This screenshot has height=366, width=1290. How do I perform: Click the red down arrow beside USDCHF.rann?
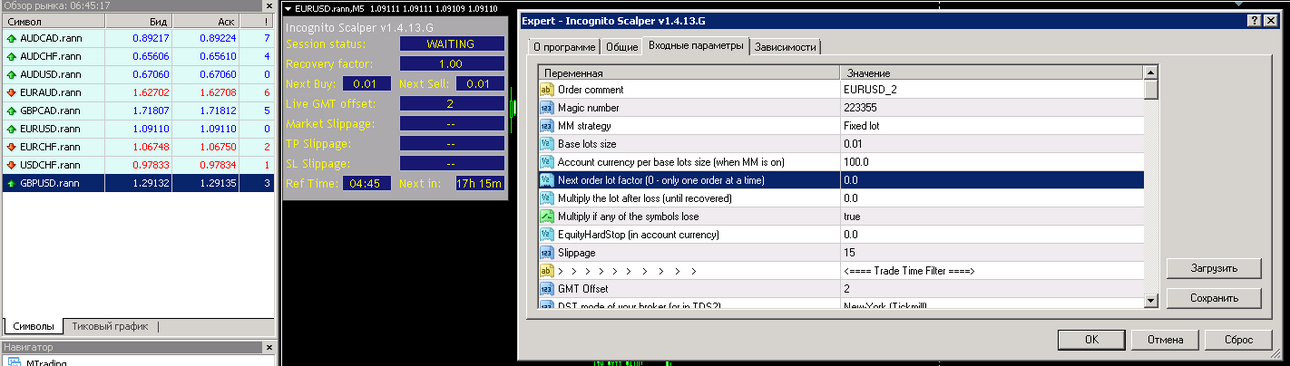pos(11,164)
